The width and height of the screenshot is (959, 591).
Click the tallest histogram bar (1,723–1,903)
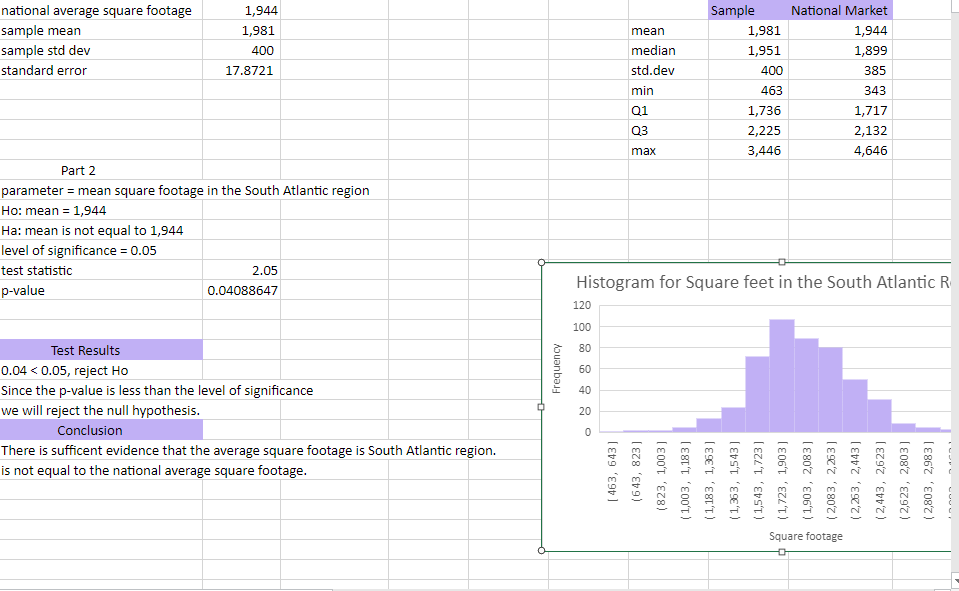point(782,376)
